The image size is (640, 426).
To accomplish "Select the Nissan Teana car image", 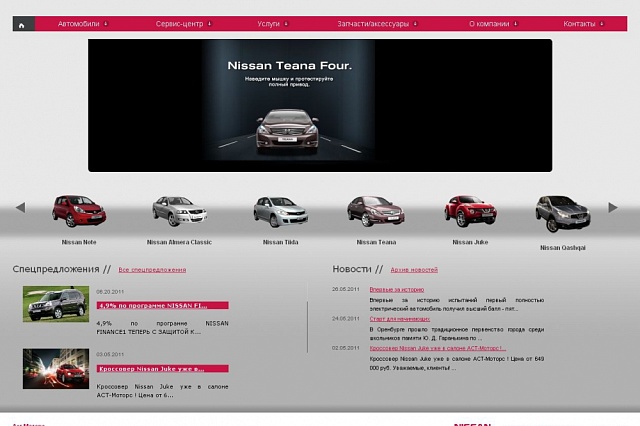I will pos(376,211).
